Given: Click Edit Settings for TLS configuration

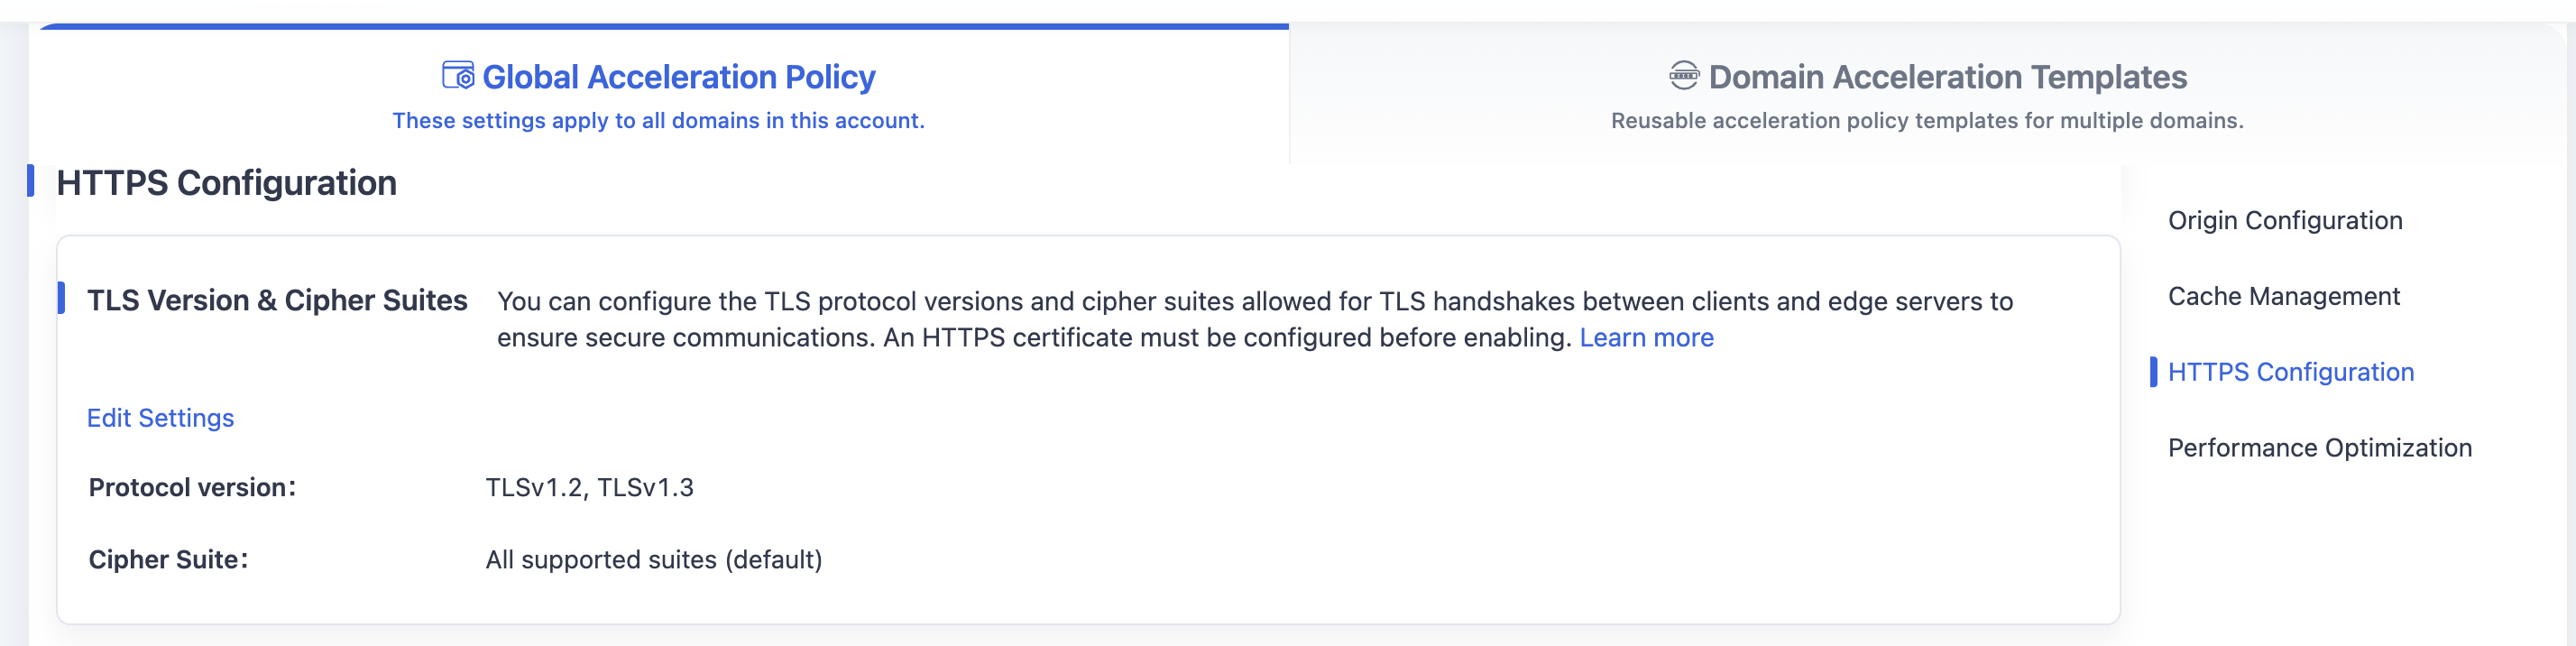Looking at the screenshot, I should [160, 418].
